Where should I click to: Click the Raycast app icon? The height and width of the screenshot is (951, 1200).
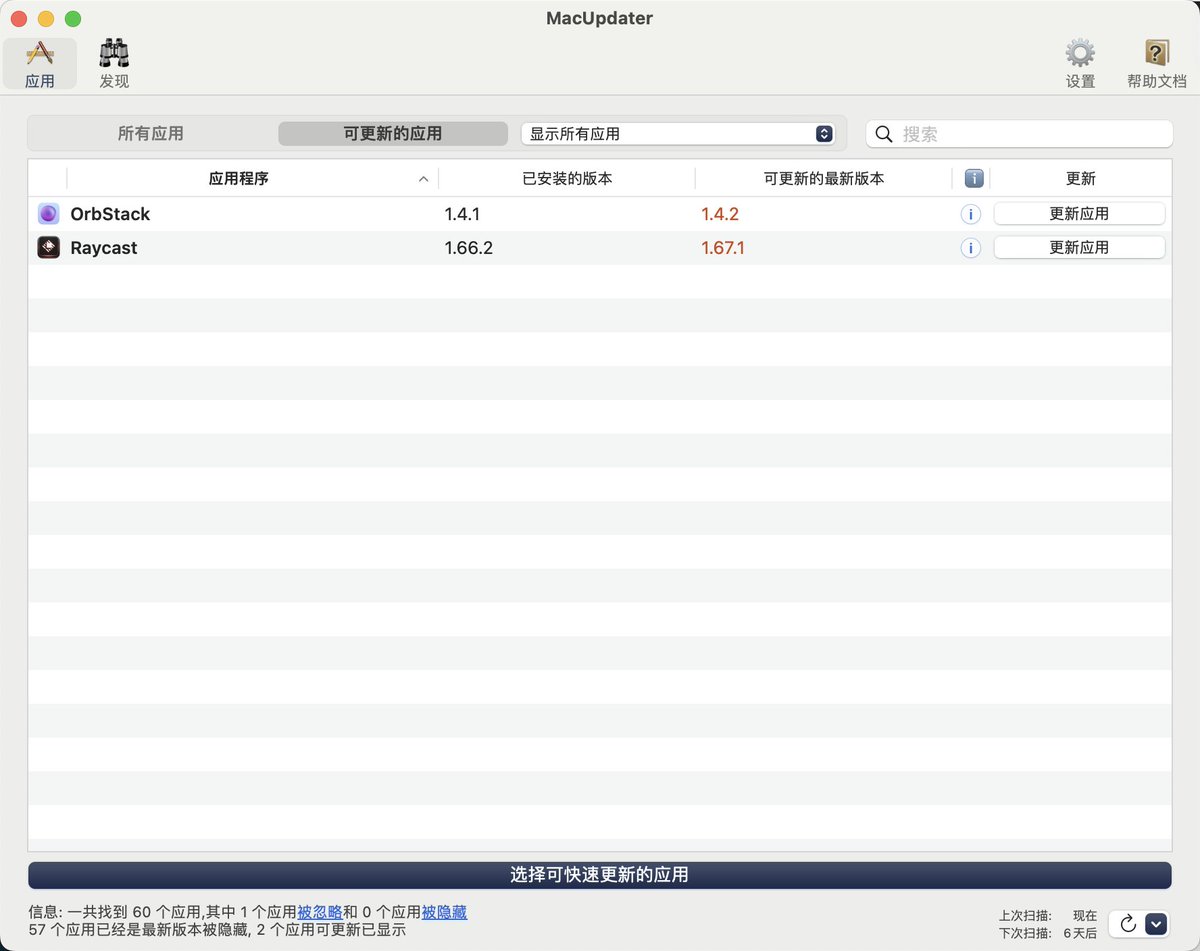click(x=48, y=248)
